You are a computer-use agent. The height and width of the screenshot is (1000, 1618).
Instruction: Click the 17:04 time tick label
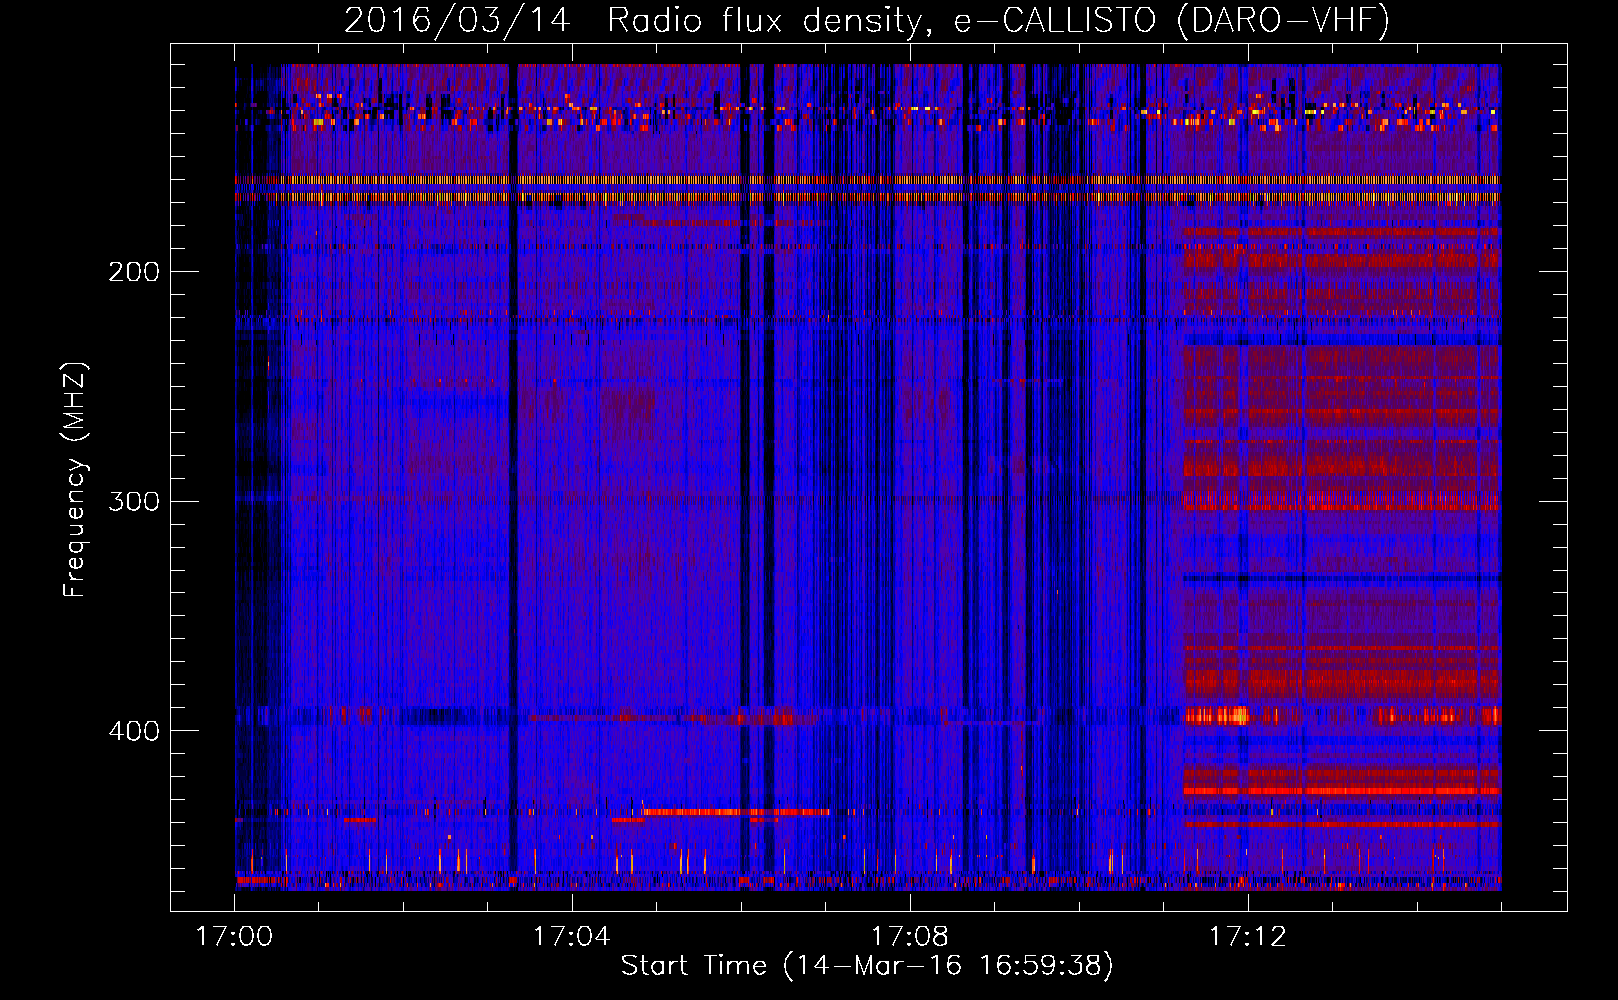pos(572,937)
